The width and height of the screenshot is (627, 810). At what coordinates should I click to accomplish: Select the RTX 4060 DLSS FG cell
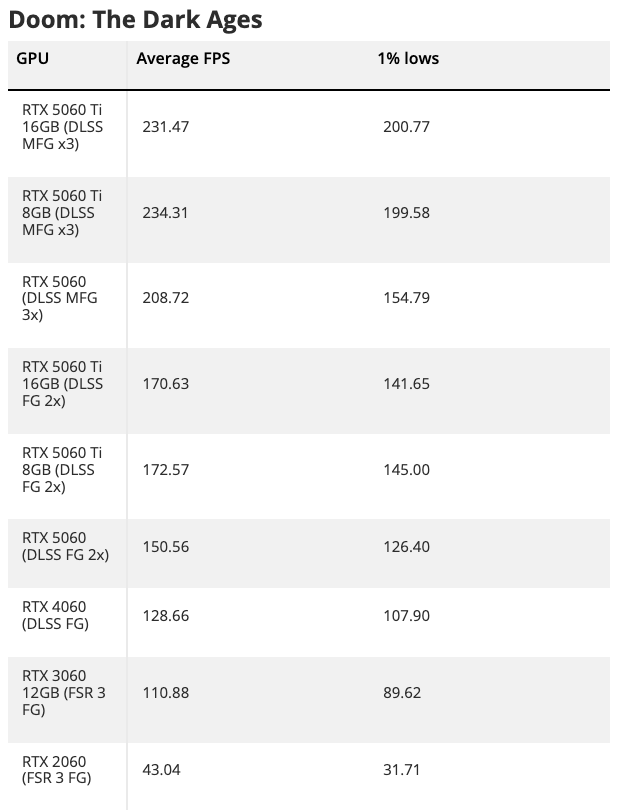(x=56, y=615)
